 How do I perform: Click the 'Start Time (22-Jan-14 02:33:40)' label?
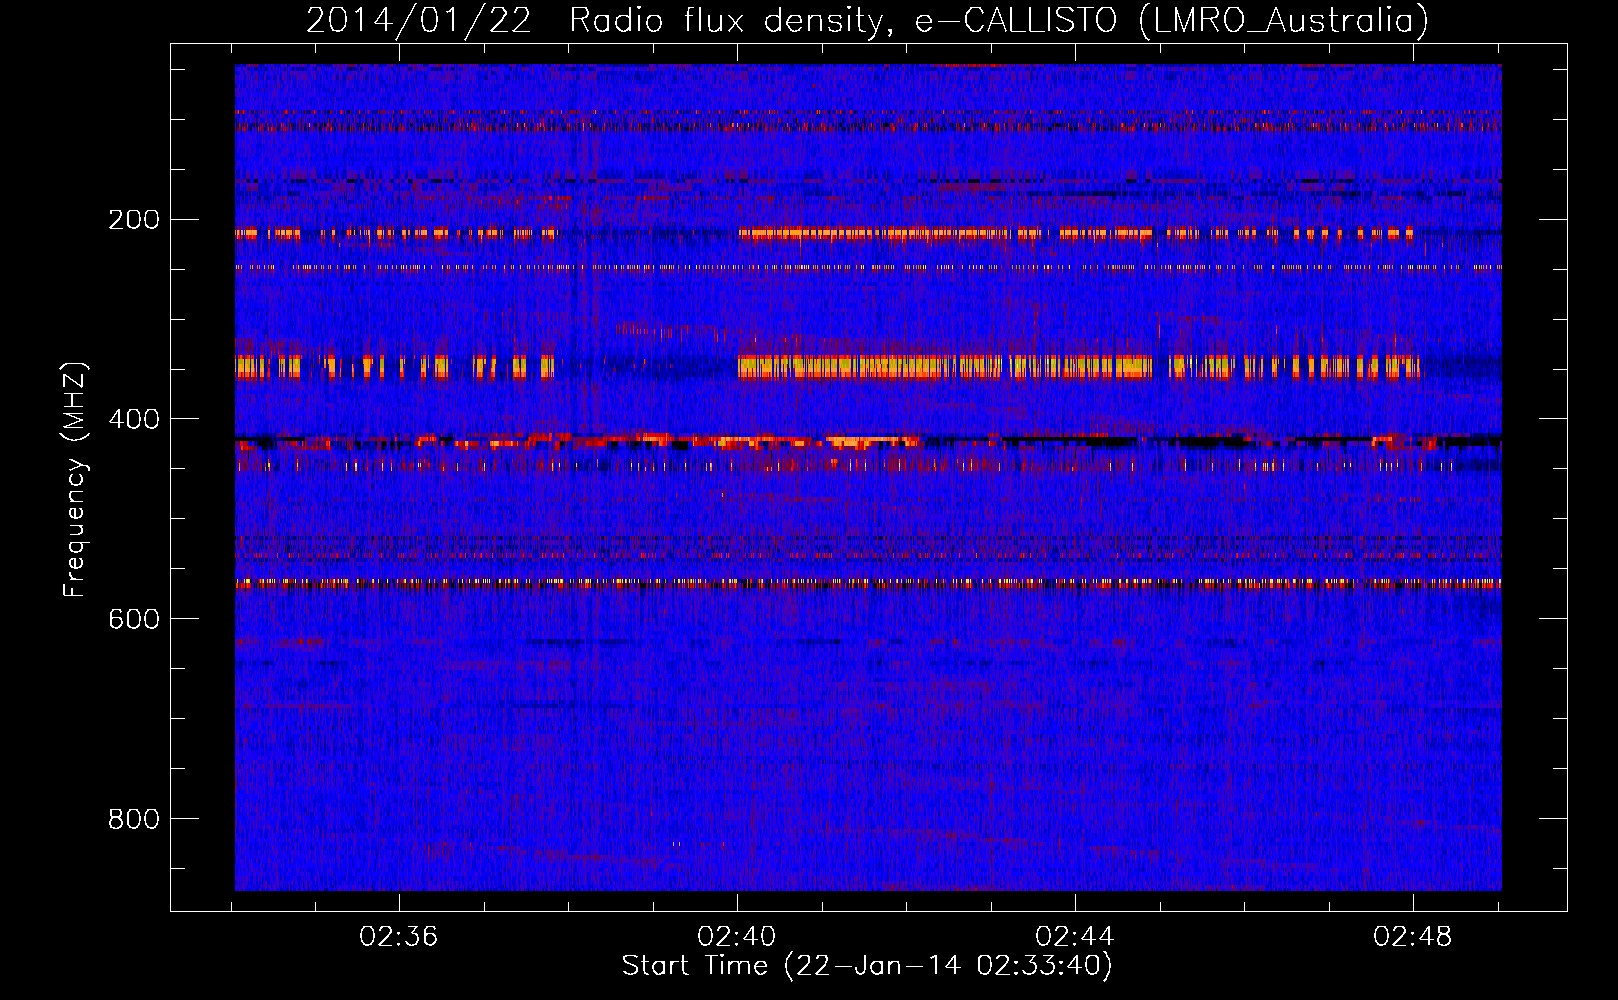867,966
